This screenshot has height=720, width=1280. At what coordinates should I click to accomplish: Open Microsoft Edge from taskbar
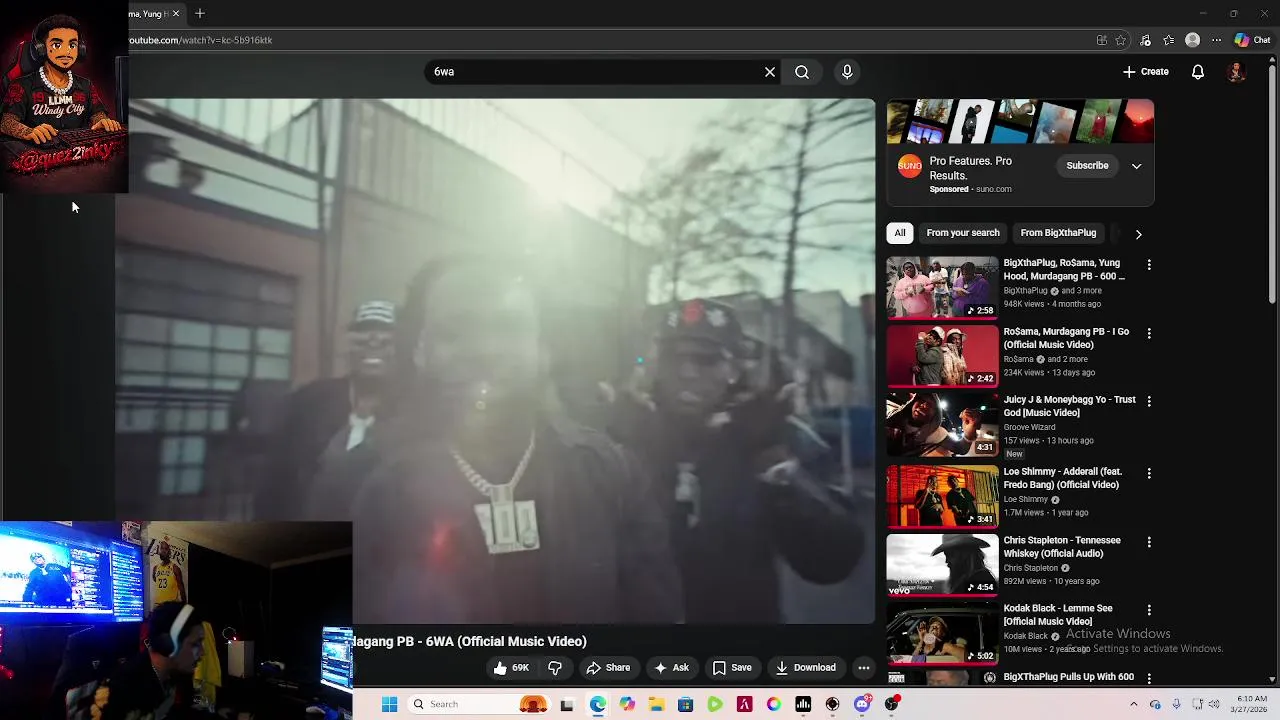[597, 704]
